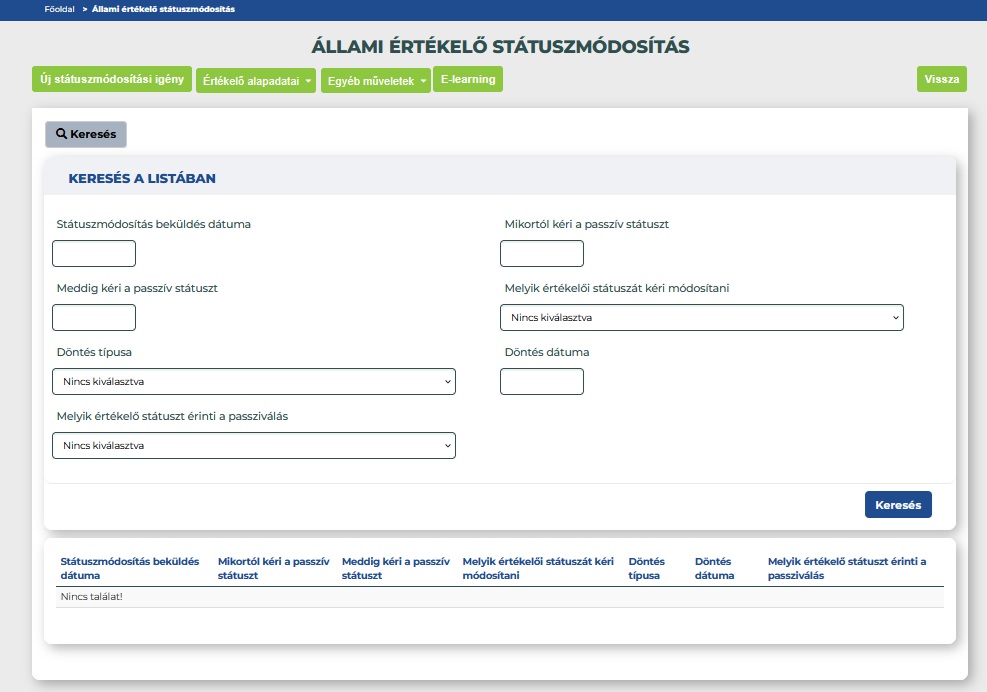Expand the Értékelő alapadatai dropdown menu
987x692 pixels.
(256, 81)
